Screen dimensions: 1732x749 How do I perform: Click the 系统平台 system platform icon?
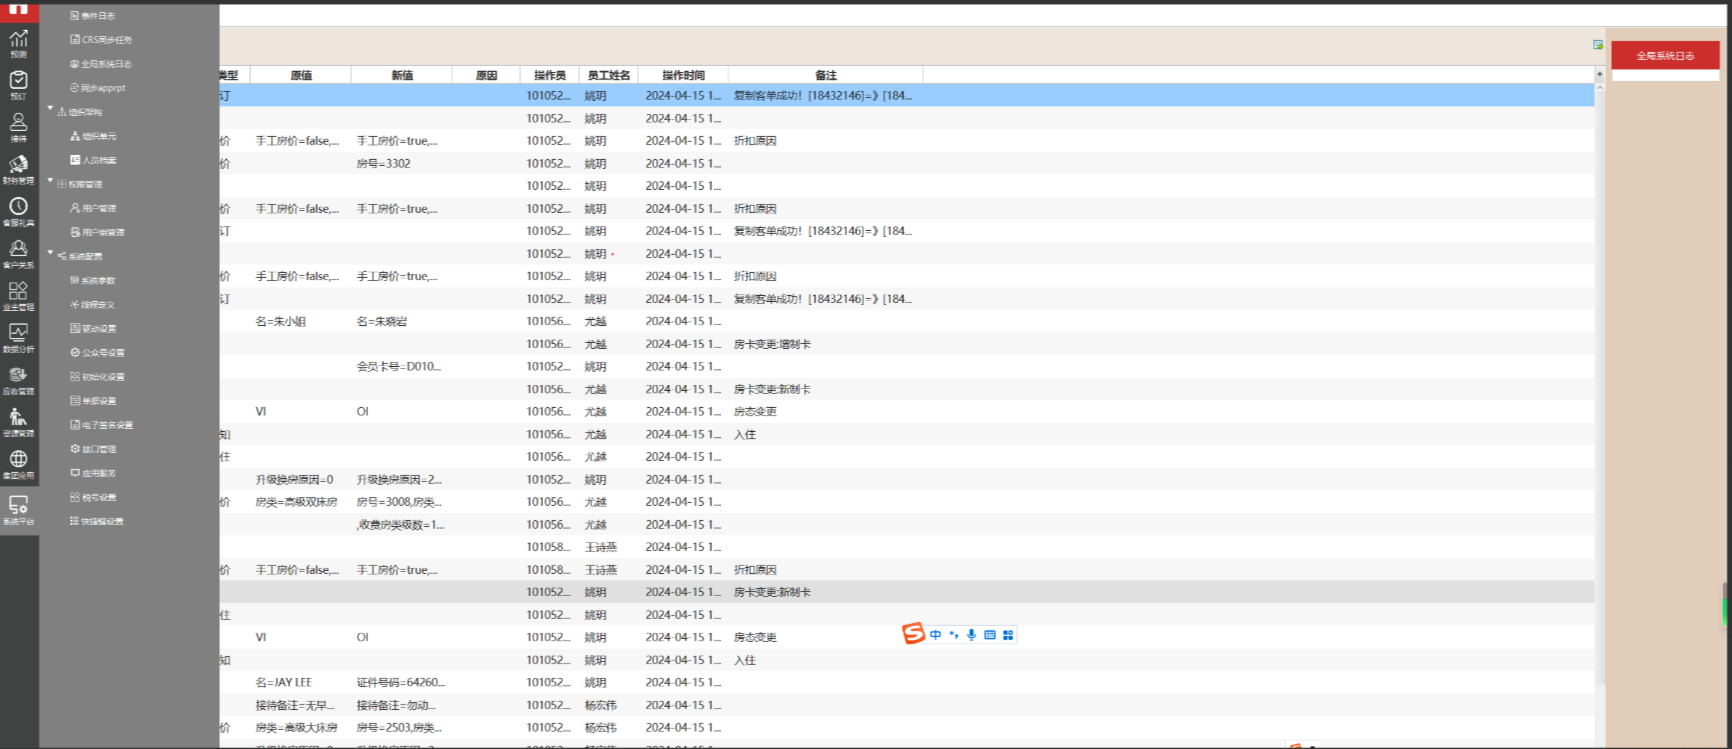point(18,509)
